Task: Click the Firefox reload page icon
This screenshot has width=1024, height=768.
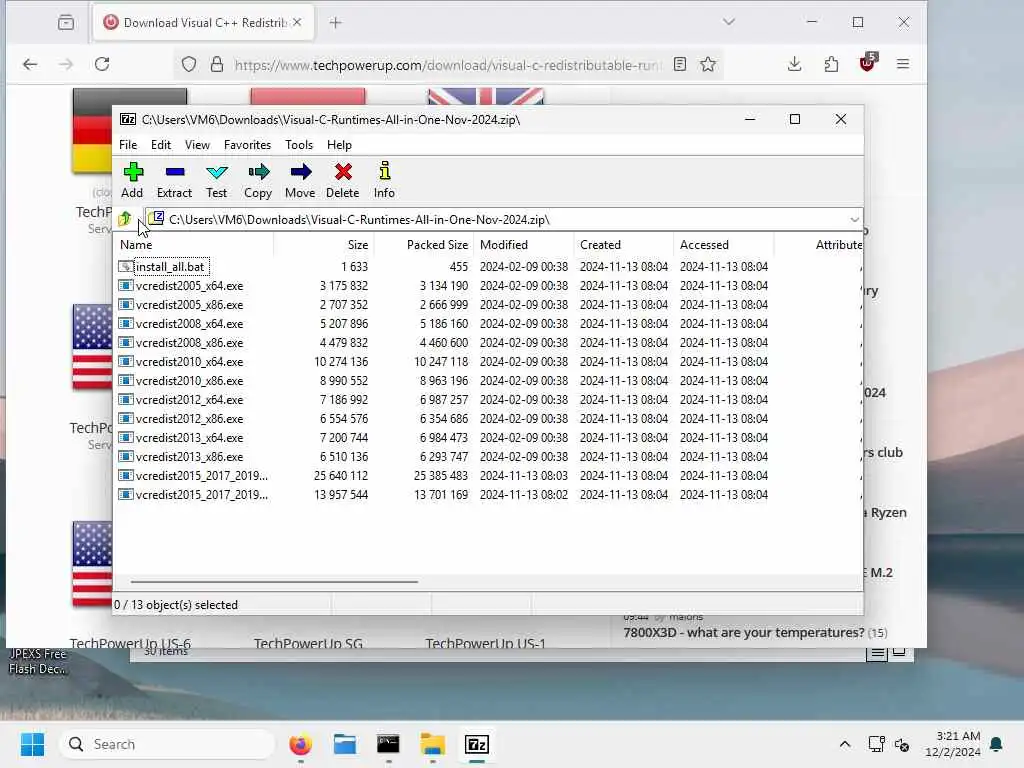Action: tap(102, 64)
